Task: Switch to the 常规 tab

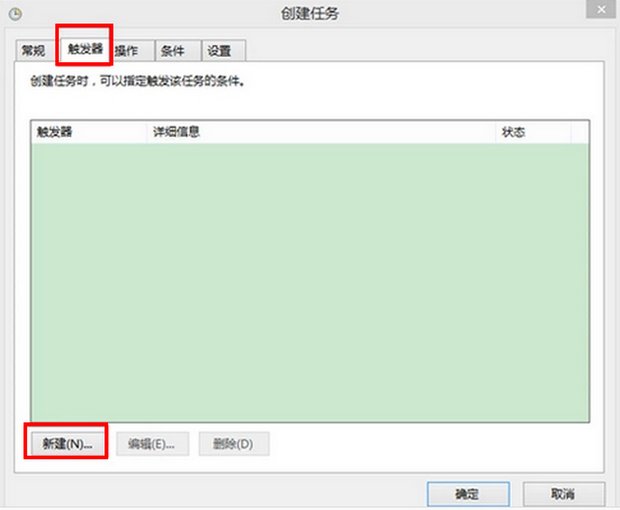Action: coord(34,51)
